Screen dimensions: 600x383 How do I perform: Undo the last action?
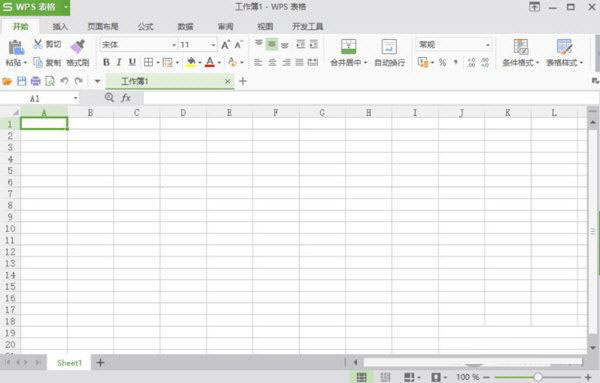click(64, 81)
